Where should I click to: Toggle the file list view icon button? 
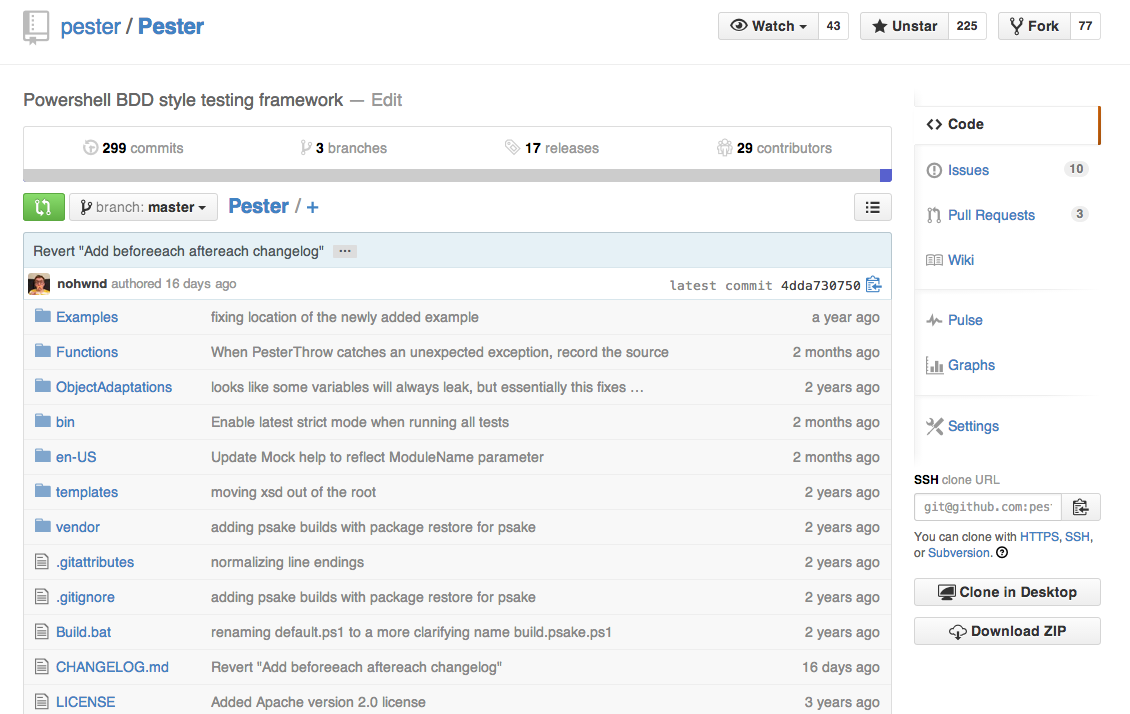(x=872, y=207)
